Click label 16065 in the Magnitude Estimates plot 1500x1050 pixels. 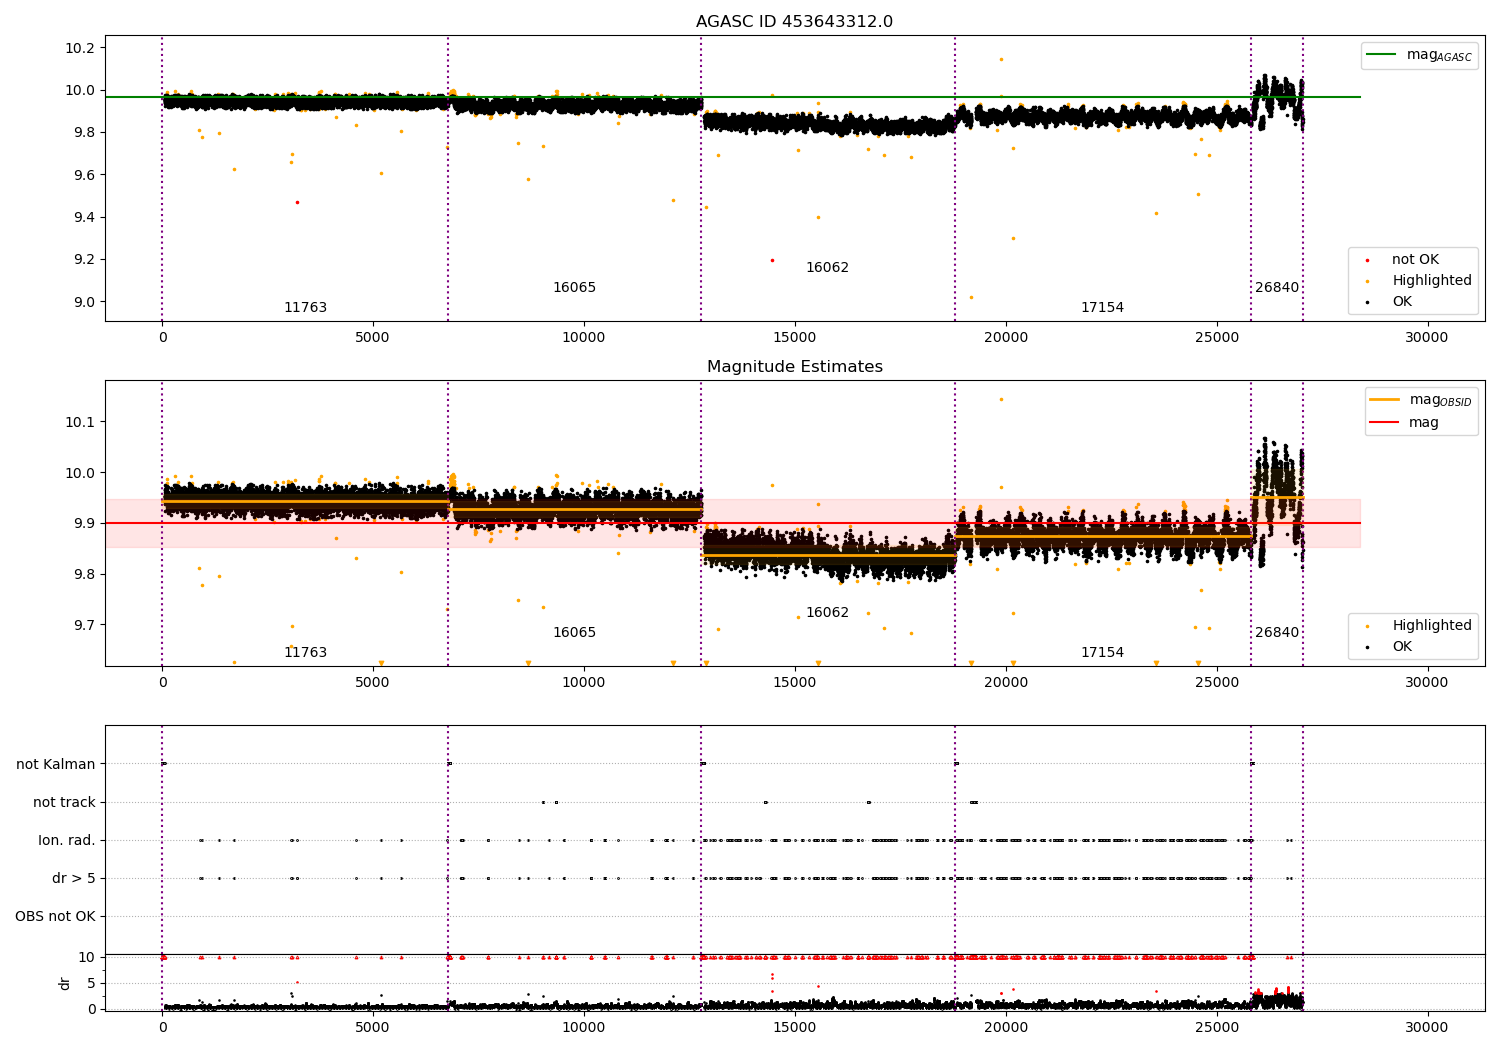click(x=574, y=633)
